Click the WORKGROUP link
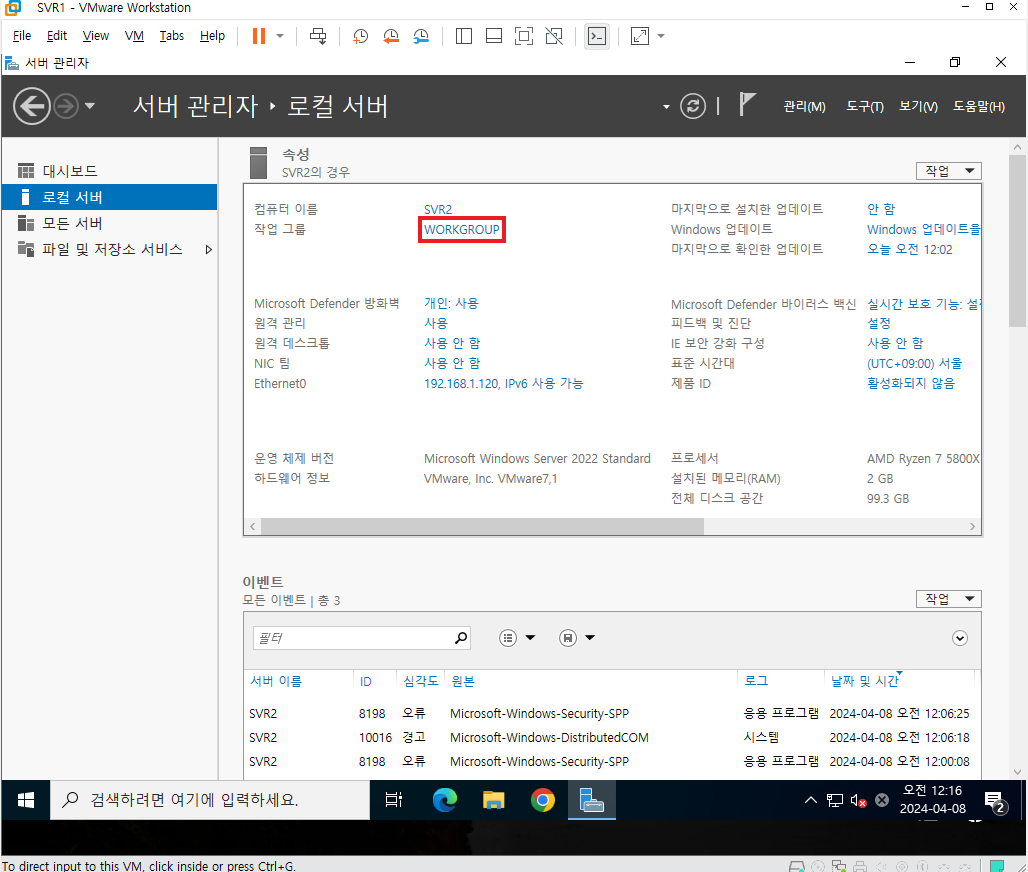This screenshot has height=872, width=1028. [x=462, y=229]
